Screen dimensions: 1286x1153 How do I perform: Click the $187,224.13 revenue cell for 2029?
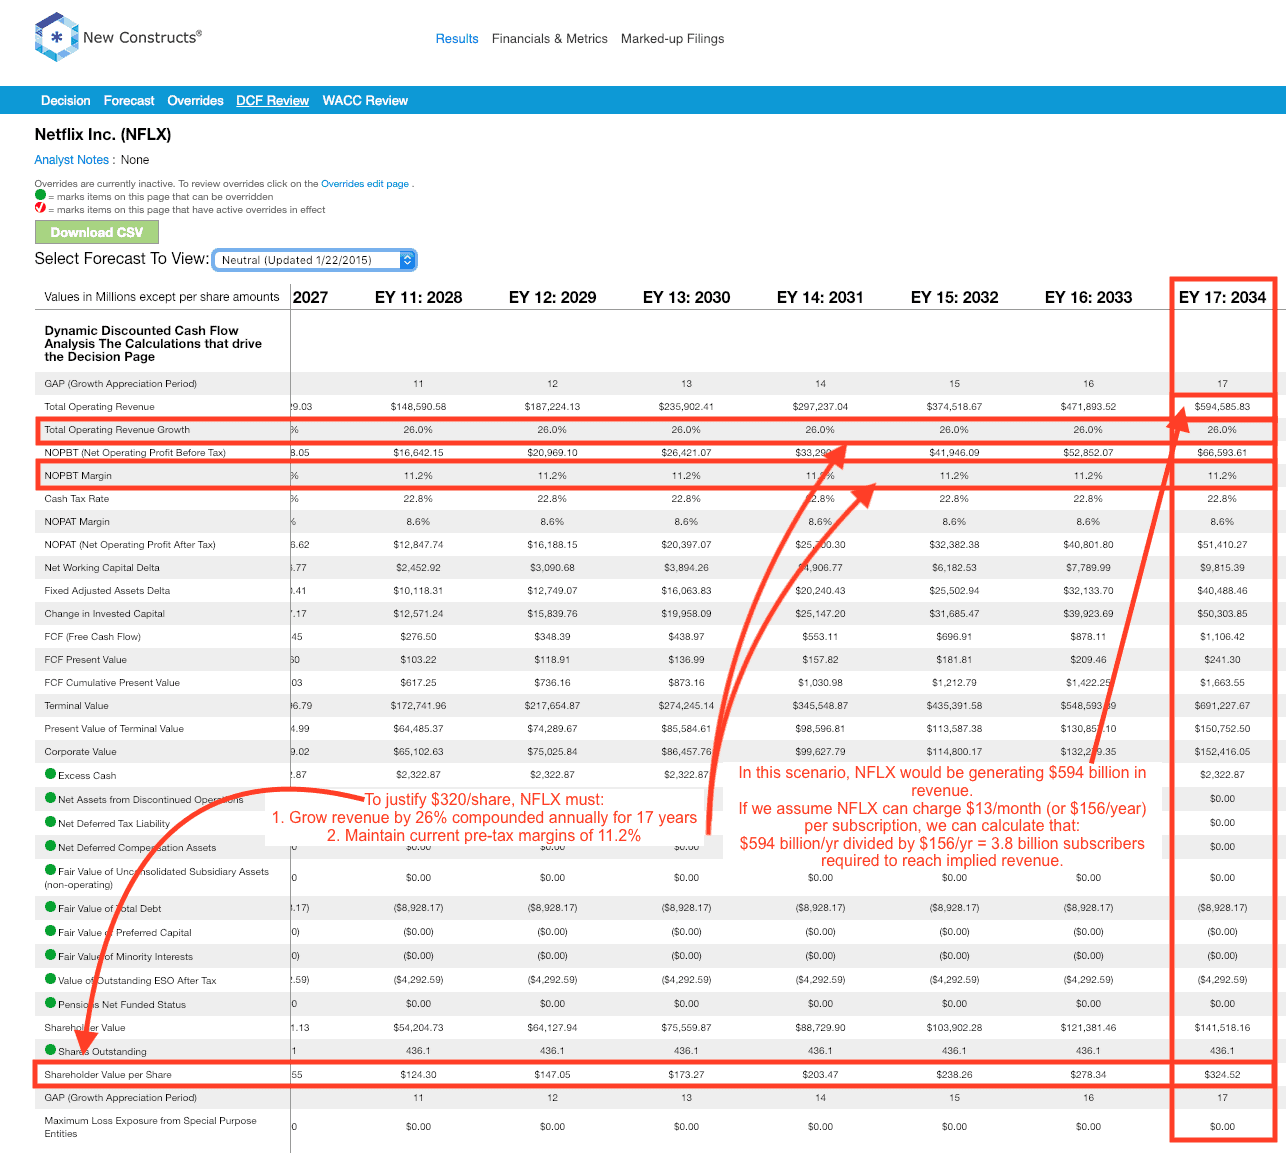coord(552,407)
